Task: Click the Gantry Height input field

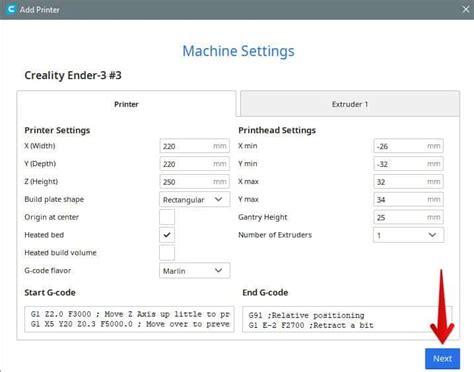Action: [x=408, y=217]
